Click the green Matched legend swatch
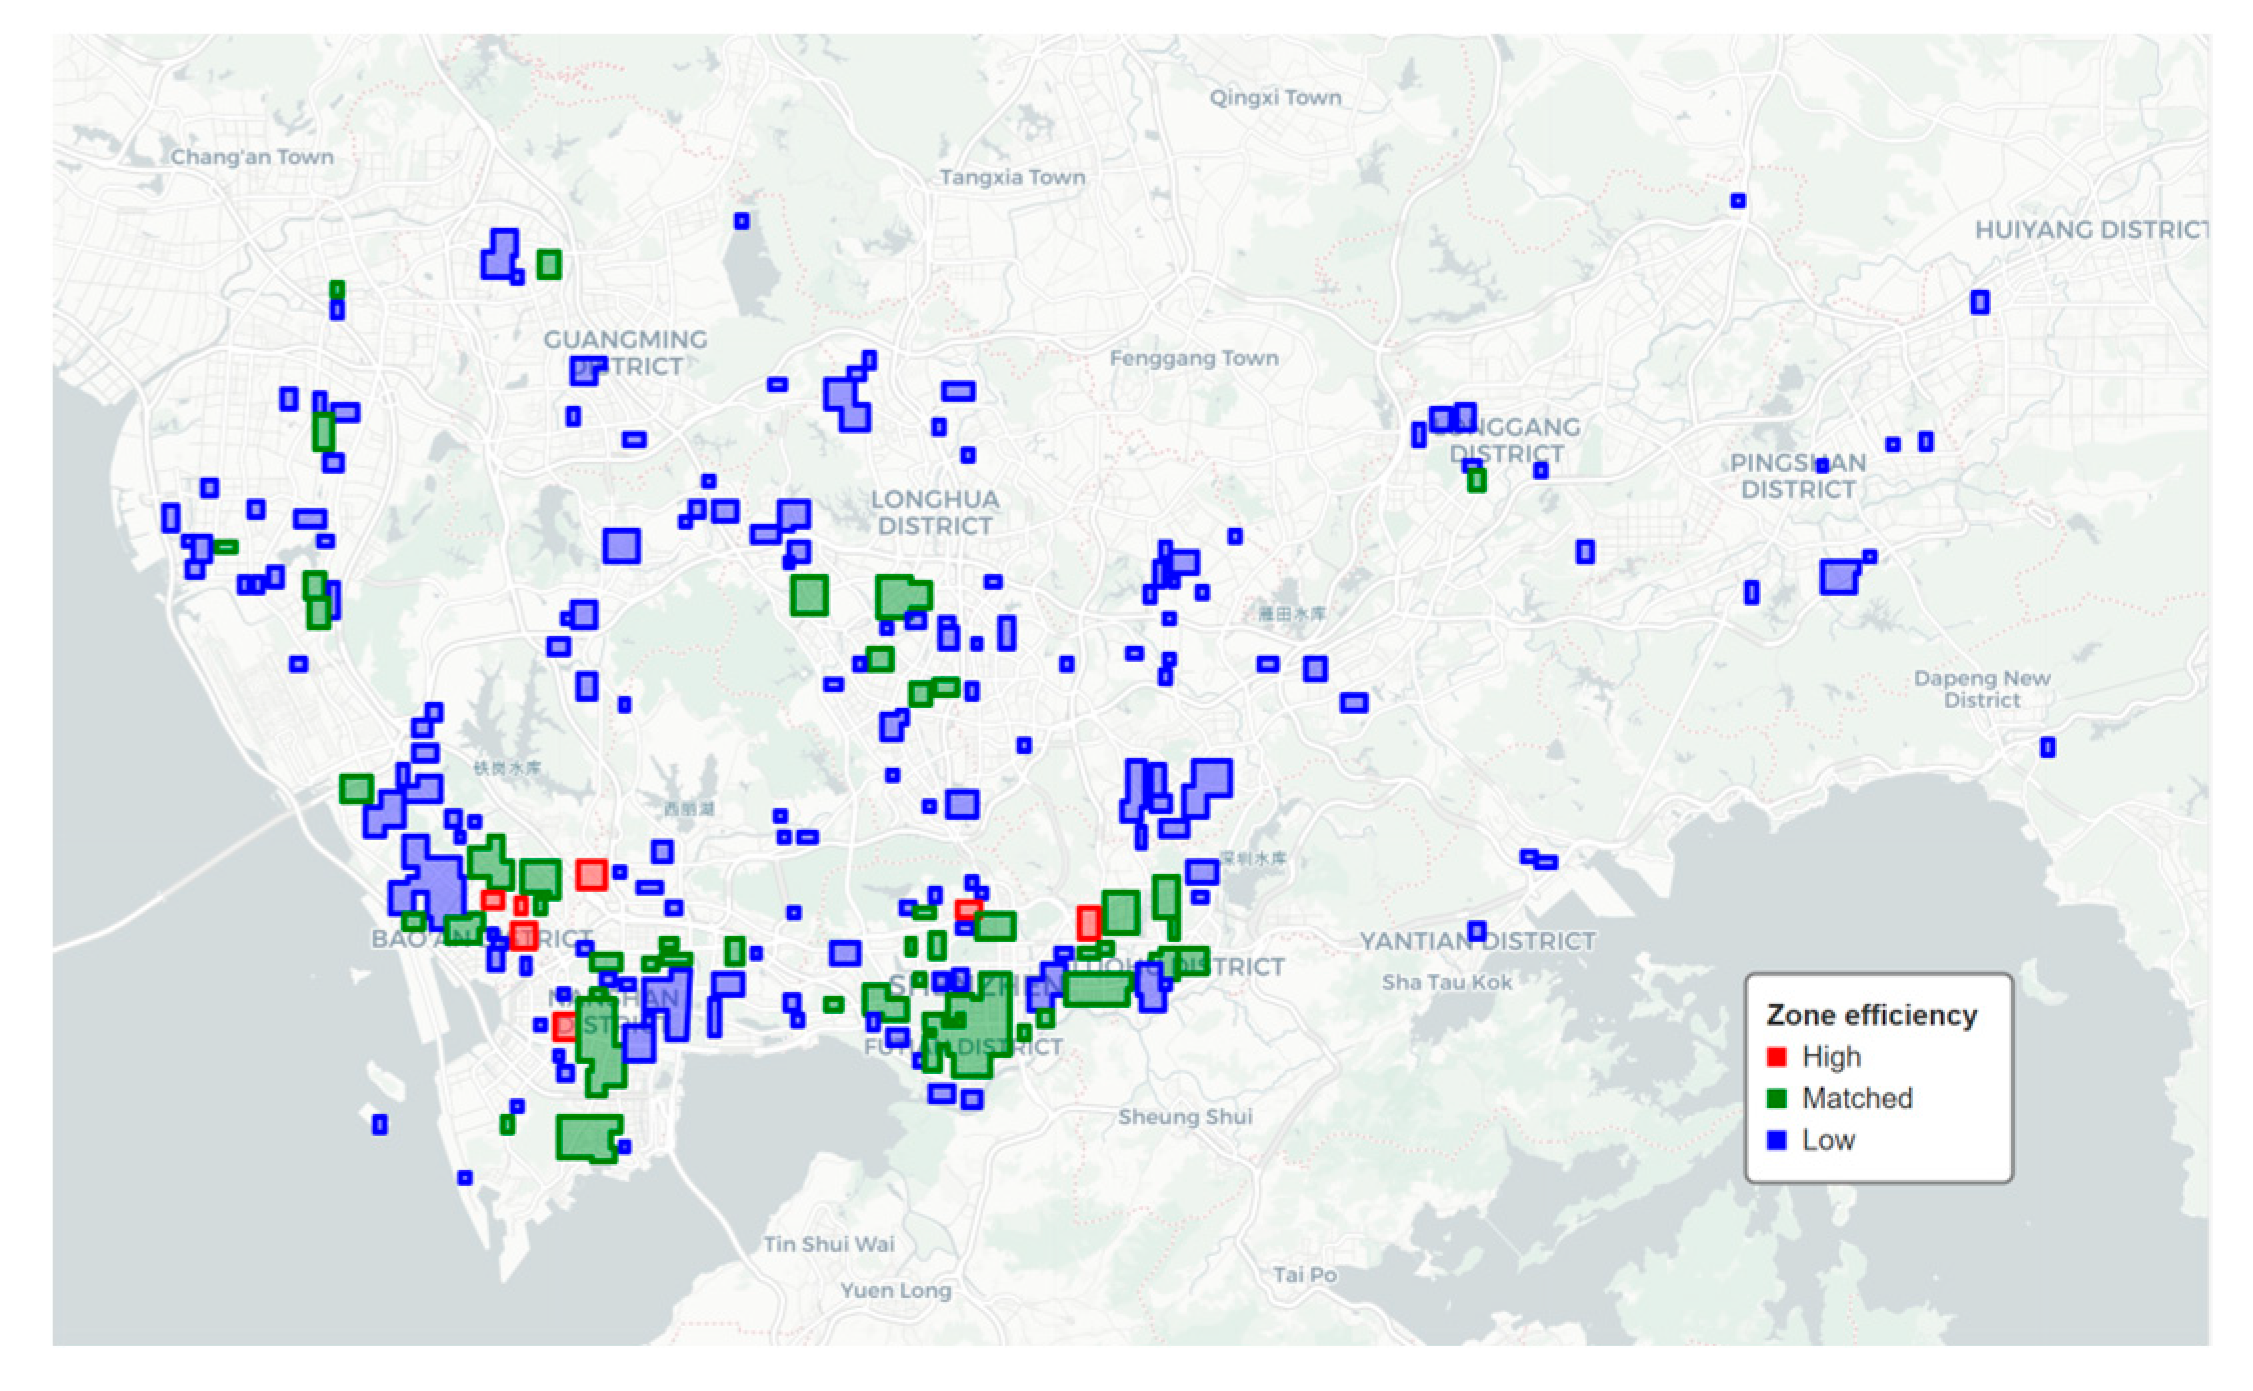2253x1391 pixels. [1776, 1099]
